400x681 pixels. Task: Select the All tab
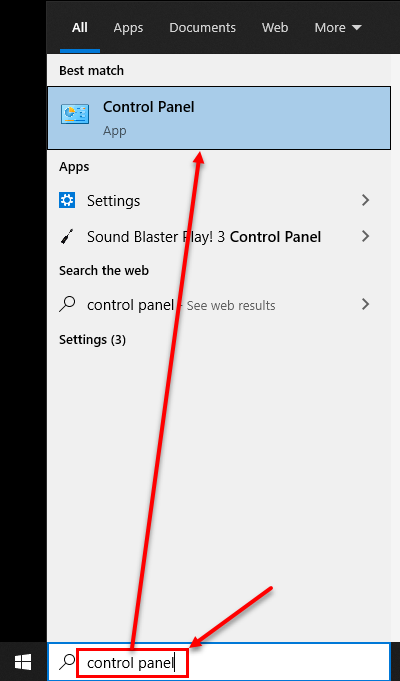pyautogui.click(x=80, y=28)
